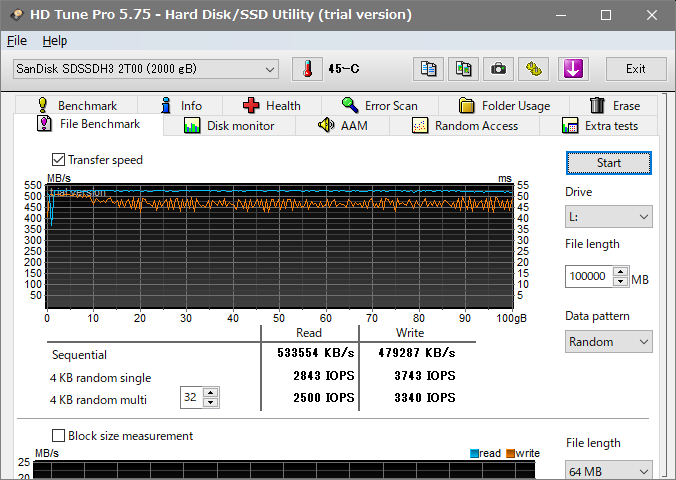This screenshot has height=480, width=676.
Task: Open the Data pattern Random dropdown
Action: coord(609,342)
